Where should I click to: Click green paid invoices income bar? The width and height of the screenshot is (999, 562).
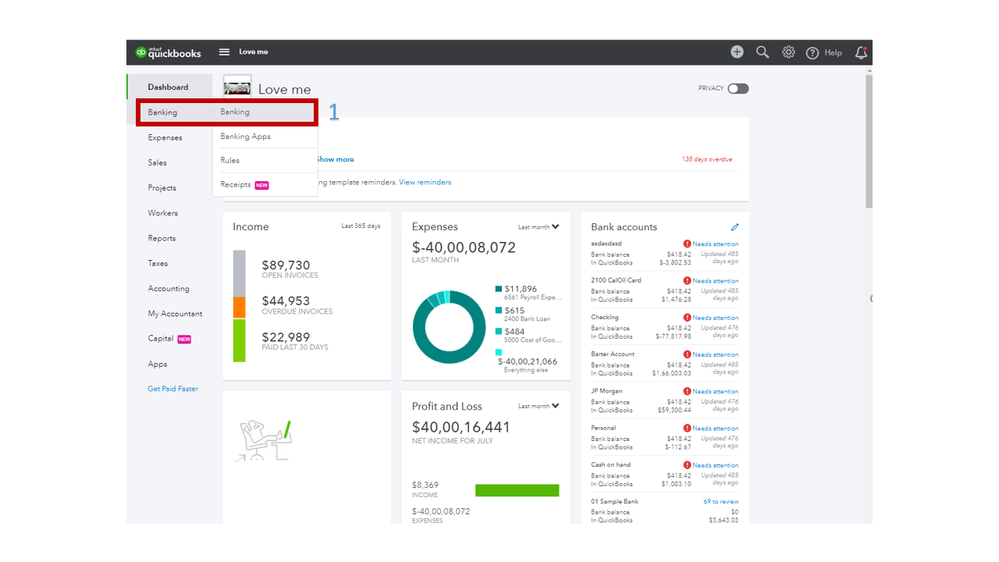(x=239, y=340)
